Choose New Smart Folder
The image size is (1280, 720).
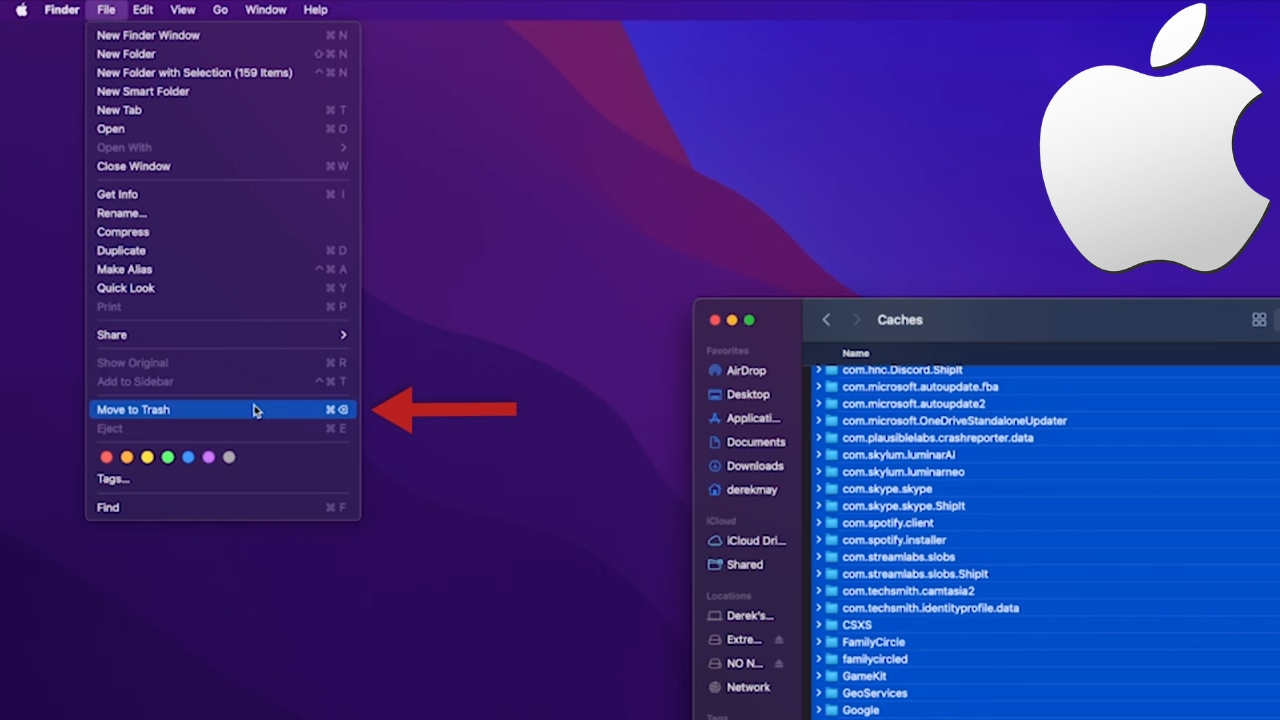(222, 92)
